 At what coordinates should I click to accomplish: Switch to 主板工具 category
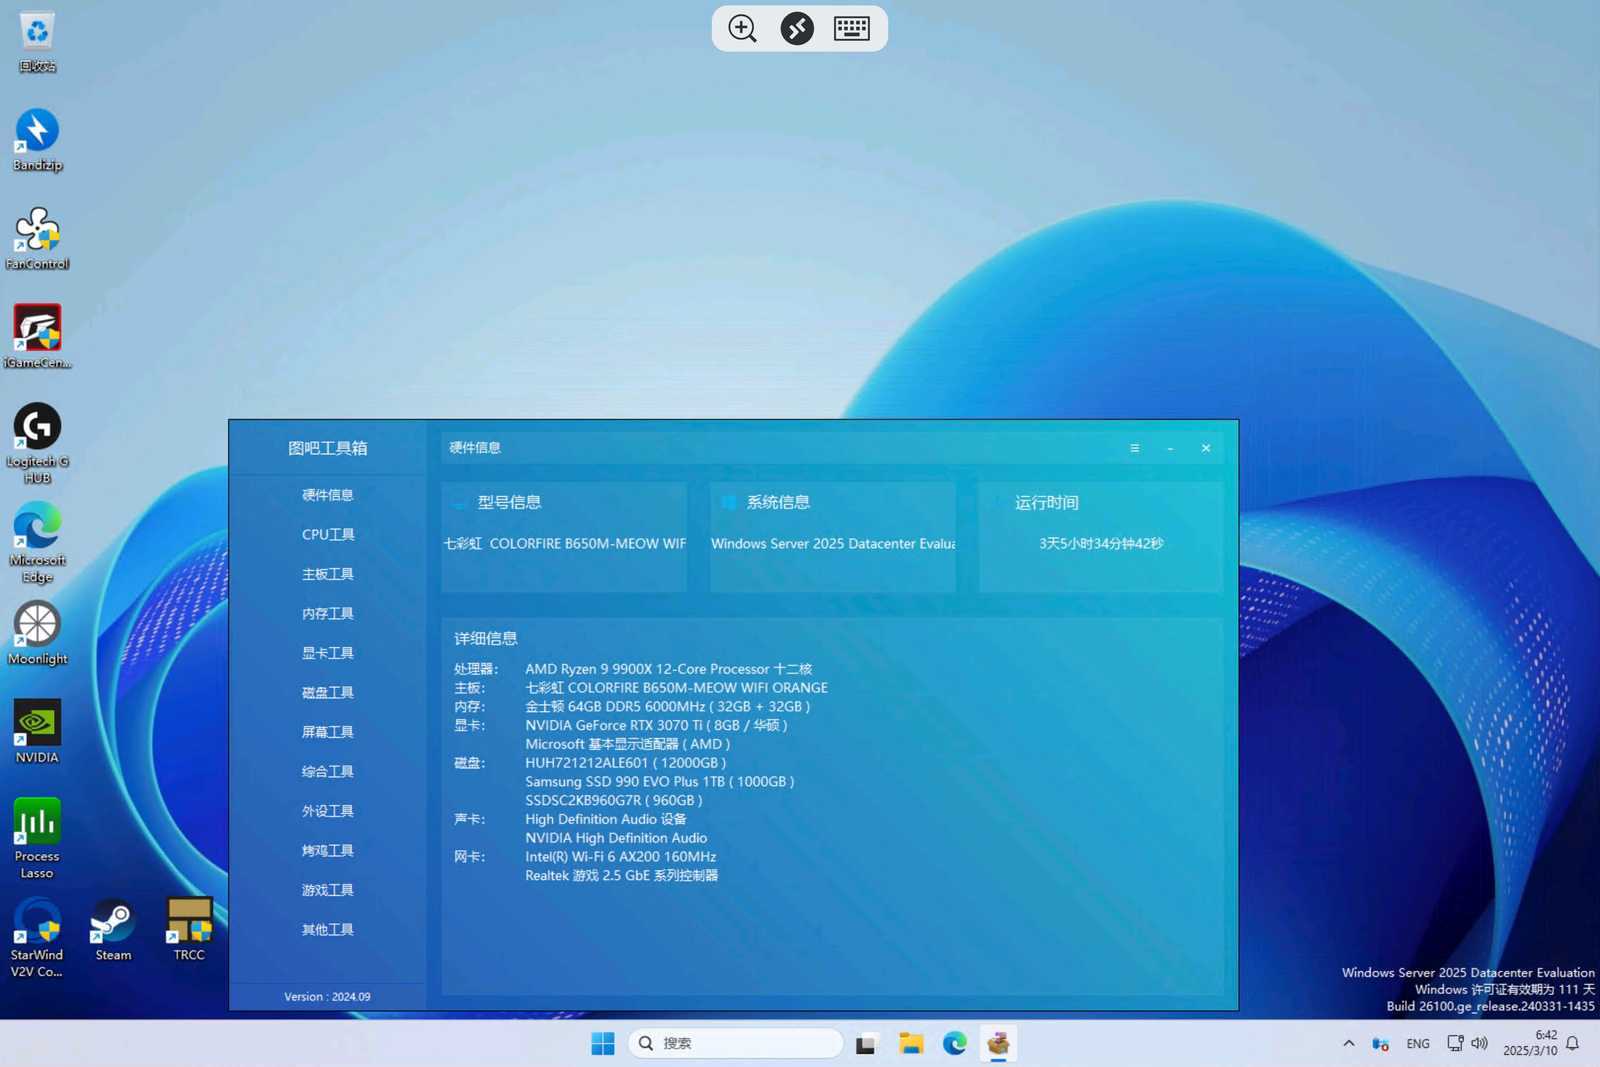(328, 574)
